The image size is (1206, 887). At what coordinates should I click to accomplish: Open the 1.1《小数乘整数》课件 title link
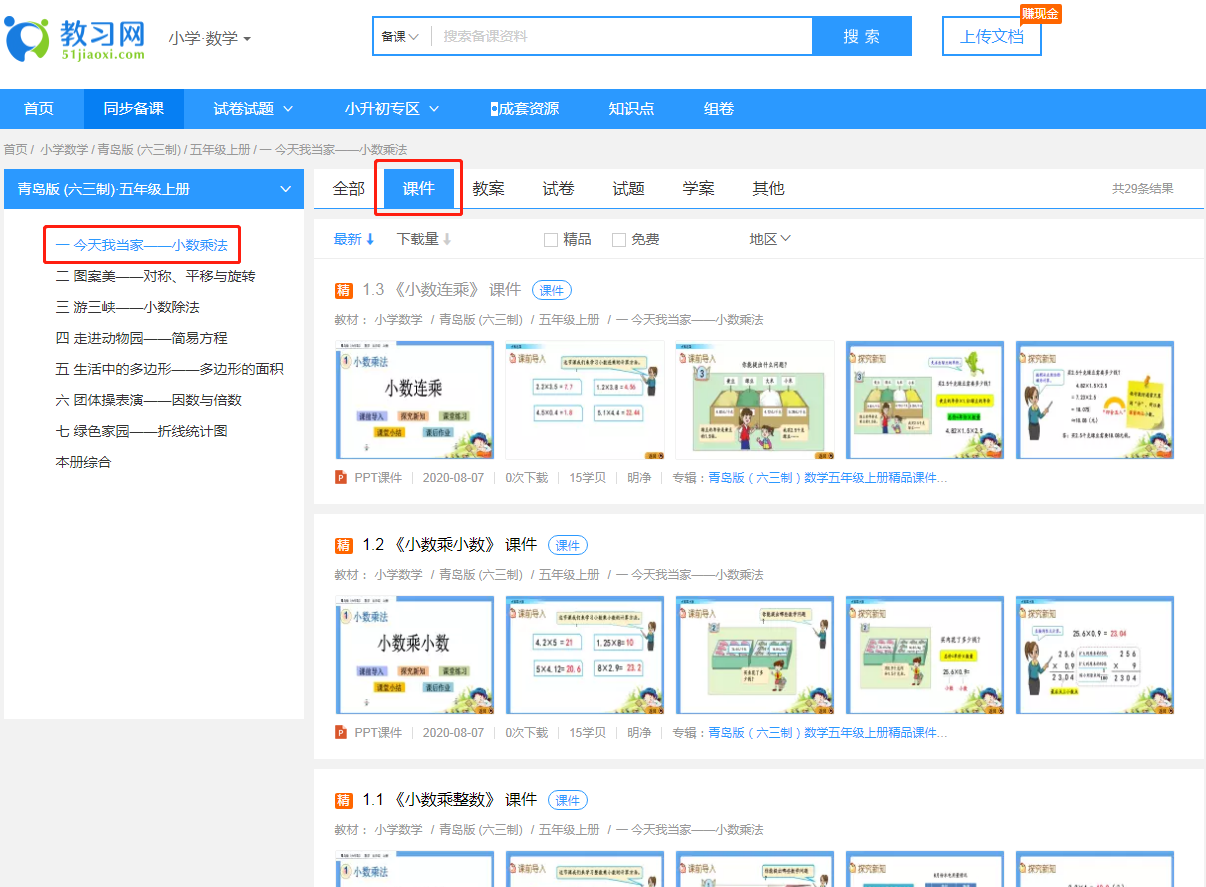(450, 800)
